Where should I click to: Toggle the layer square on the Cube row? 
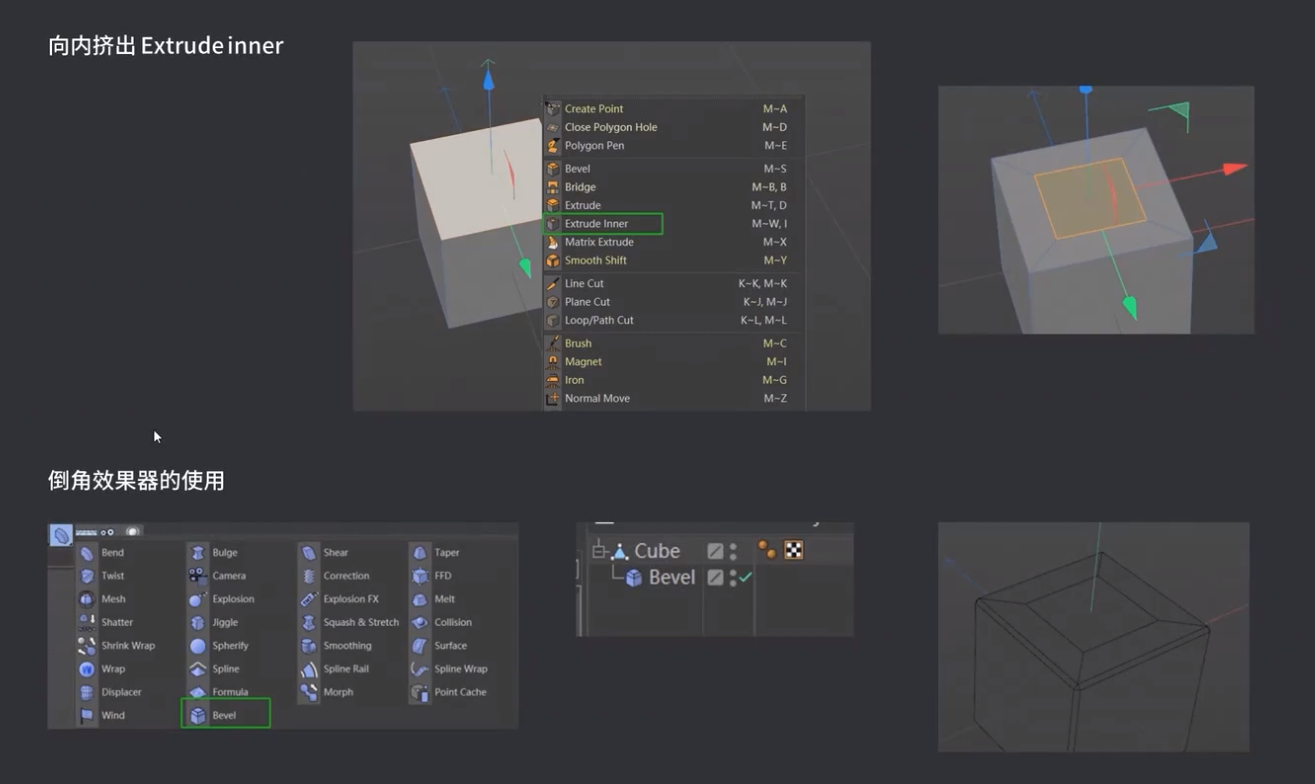(715, 551)
